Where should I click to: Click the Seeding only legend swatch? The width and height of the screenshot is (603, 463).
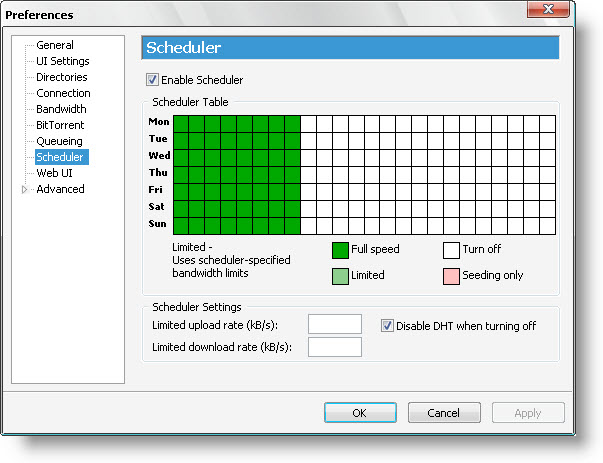pyautogui.click(x=451, y=276)
